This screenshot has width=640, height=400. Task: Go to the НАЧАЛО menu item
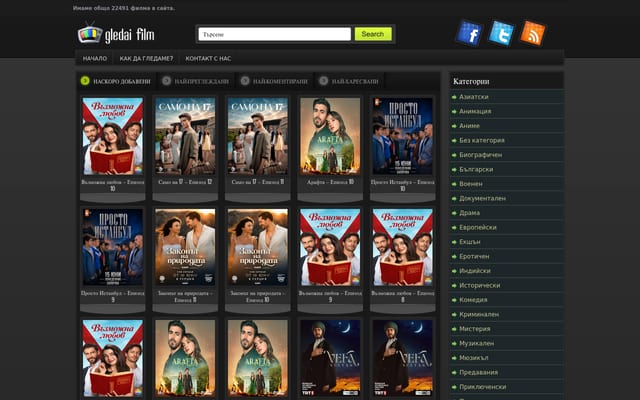tap(95, 58)
